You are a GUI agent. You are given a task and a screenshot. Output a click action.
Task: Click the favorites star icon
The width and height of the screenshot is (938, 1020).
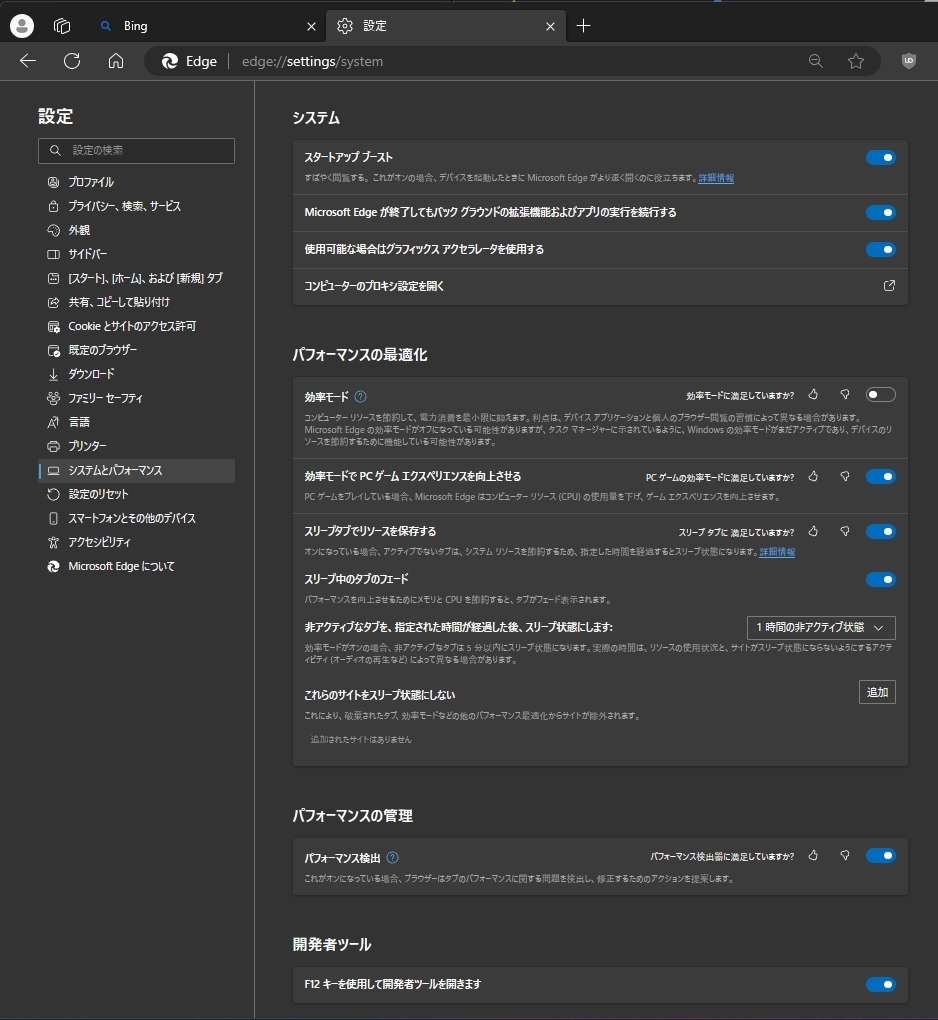coord(856,61)
